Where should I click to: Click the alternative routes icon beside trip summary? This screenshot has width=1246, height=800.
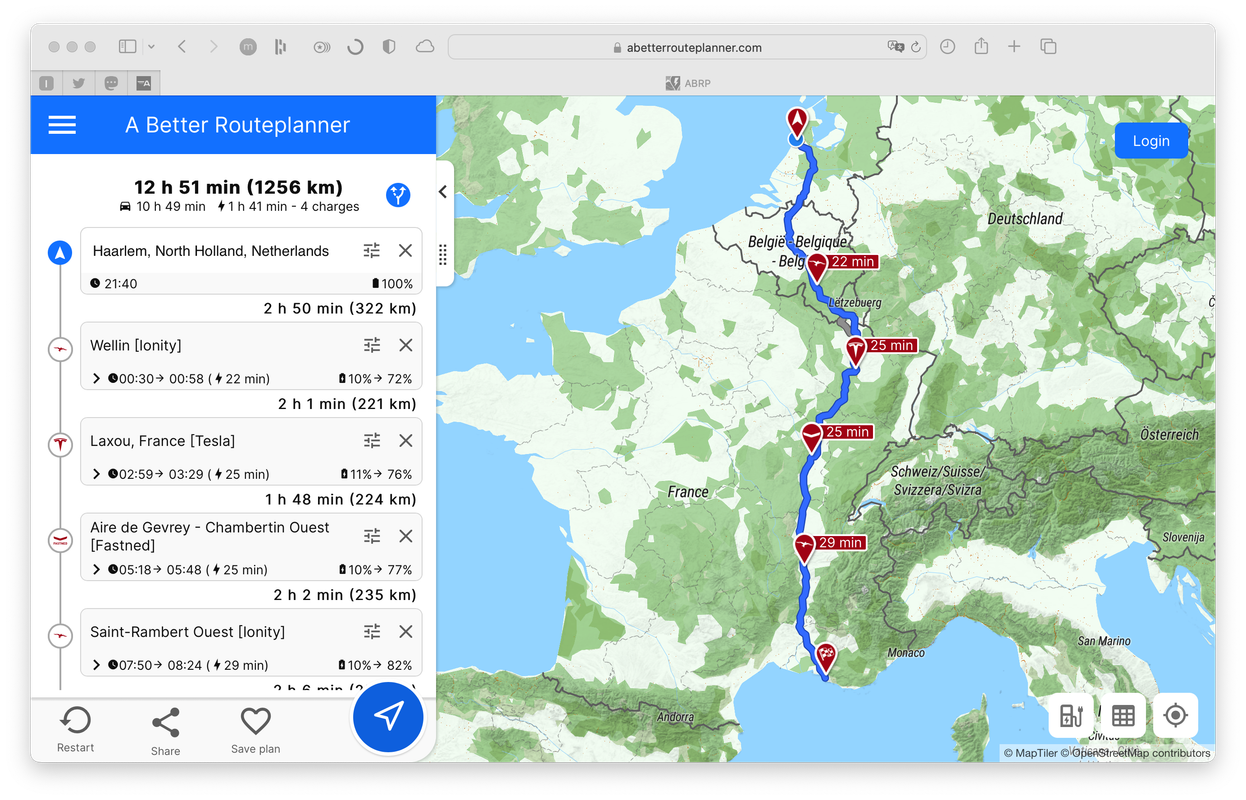(x=398, y=195)
